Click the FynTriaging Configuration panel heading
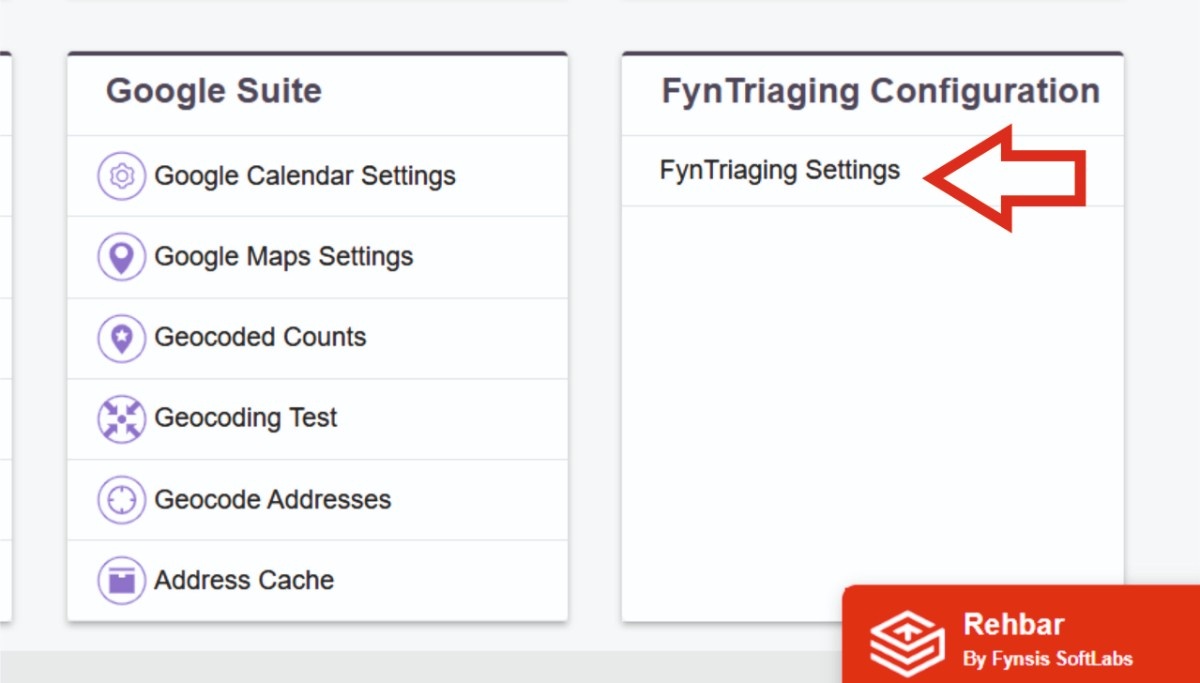The image size is (1200, 683). point(880,91)
